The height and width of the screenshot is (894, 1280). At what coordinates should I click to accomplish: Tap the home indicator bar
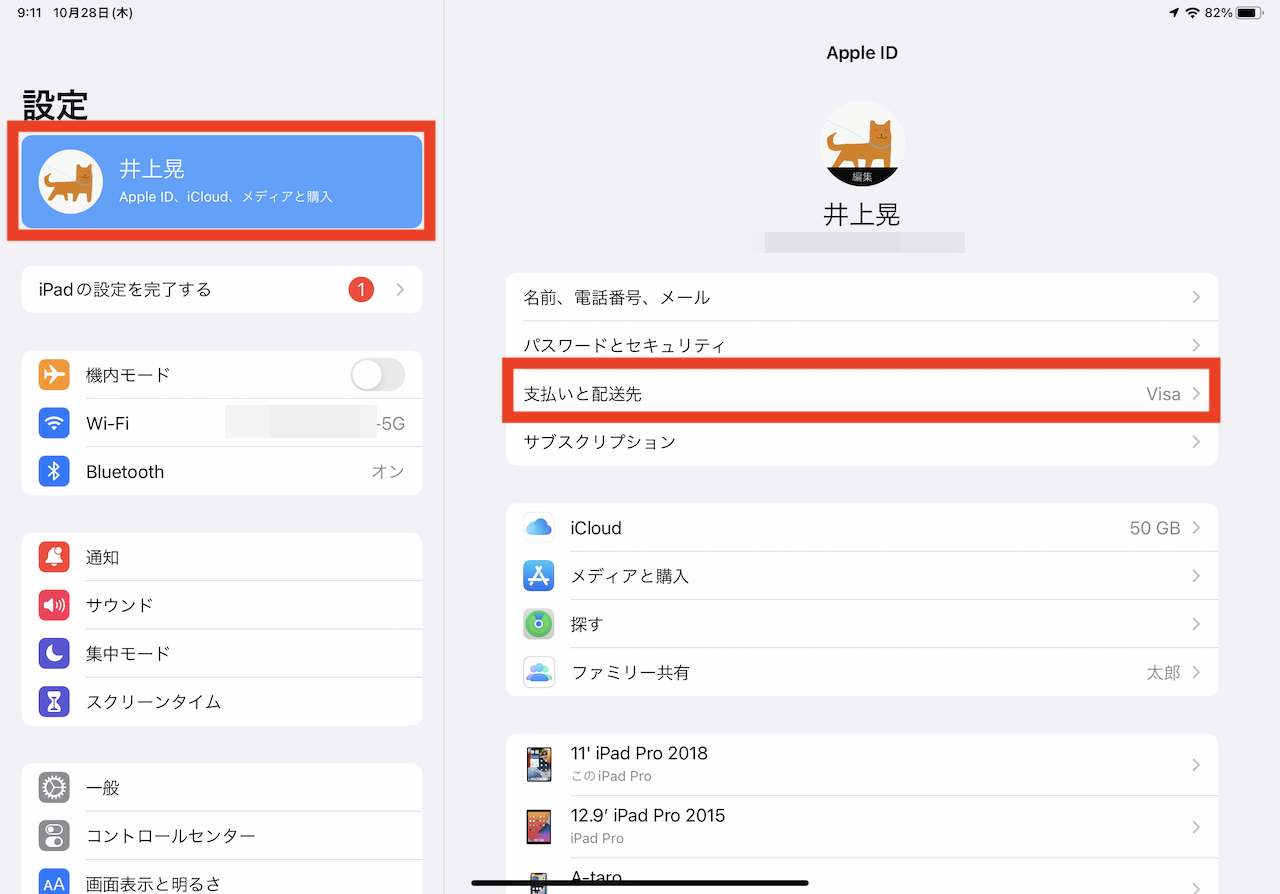click(640, 883)
